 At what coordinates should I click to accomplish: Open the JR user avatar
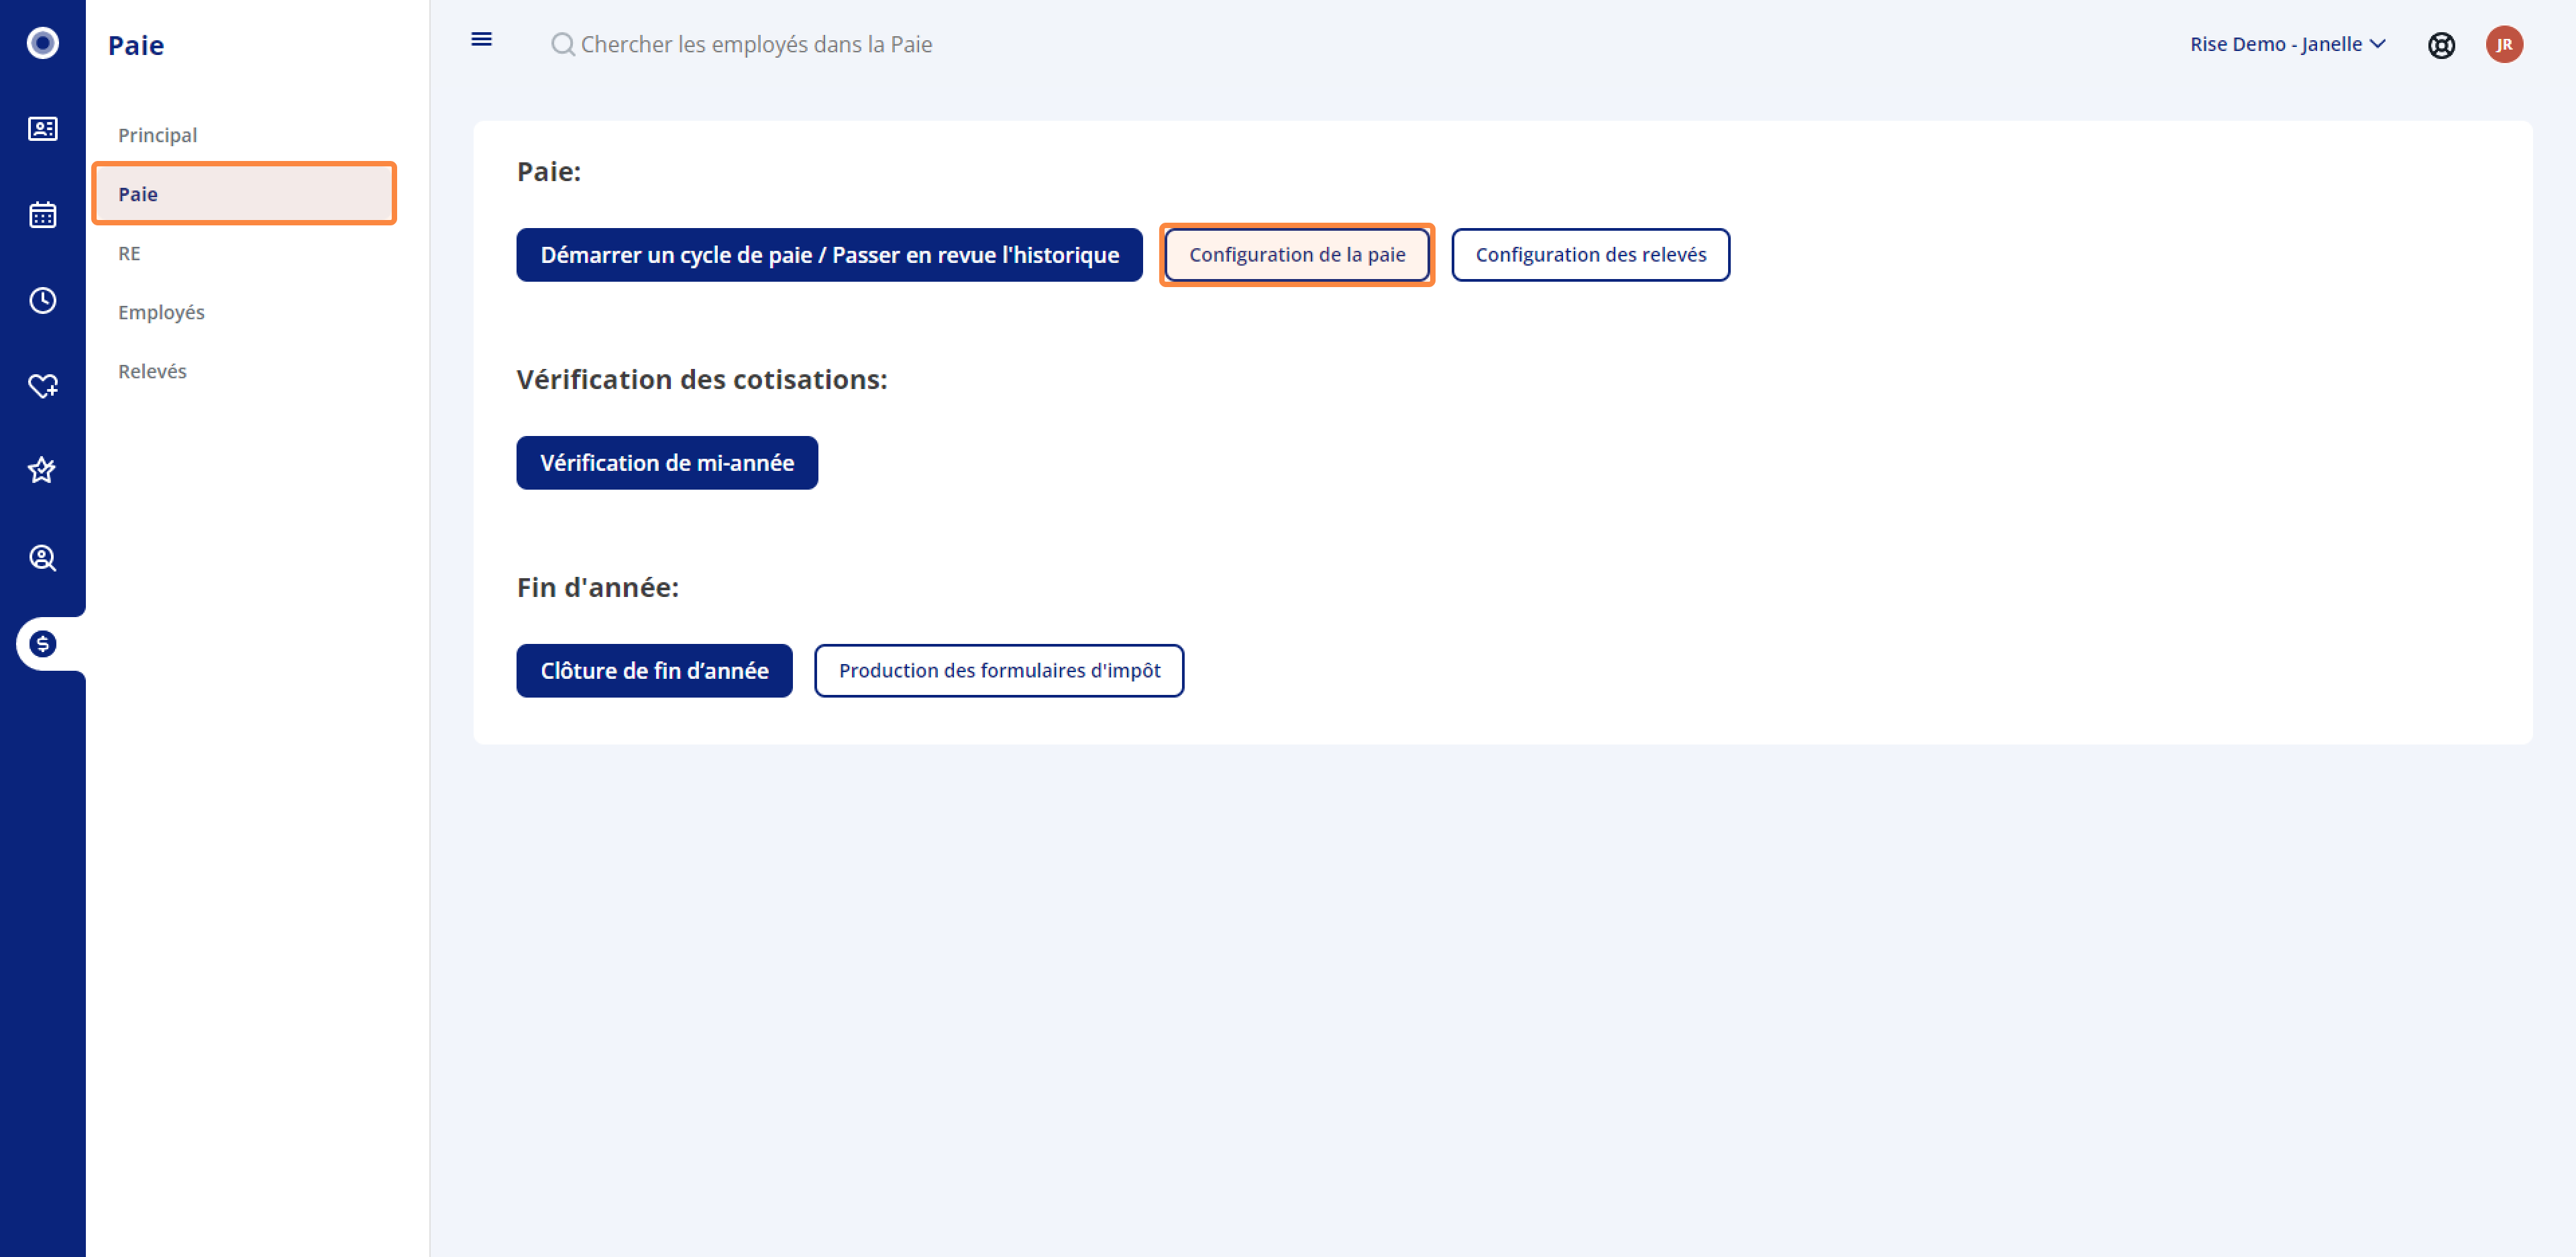(x=2504, y=45)
